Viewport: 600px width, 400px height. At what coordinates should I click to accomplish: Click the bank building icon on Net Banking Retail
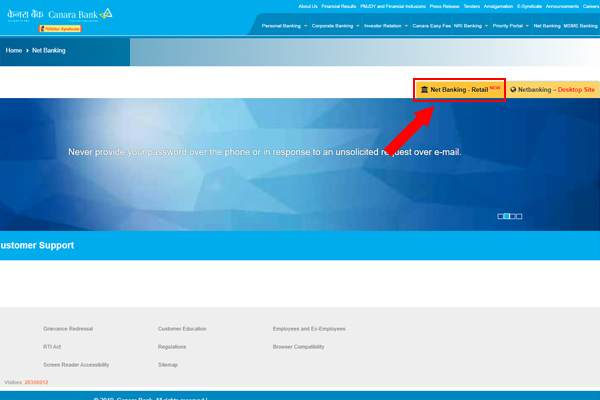424,90
